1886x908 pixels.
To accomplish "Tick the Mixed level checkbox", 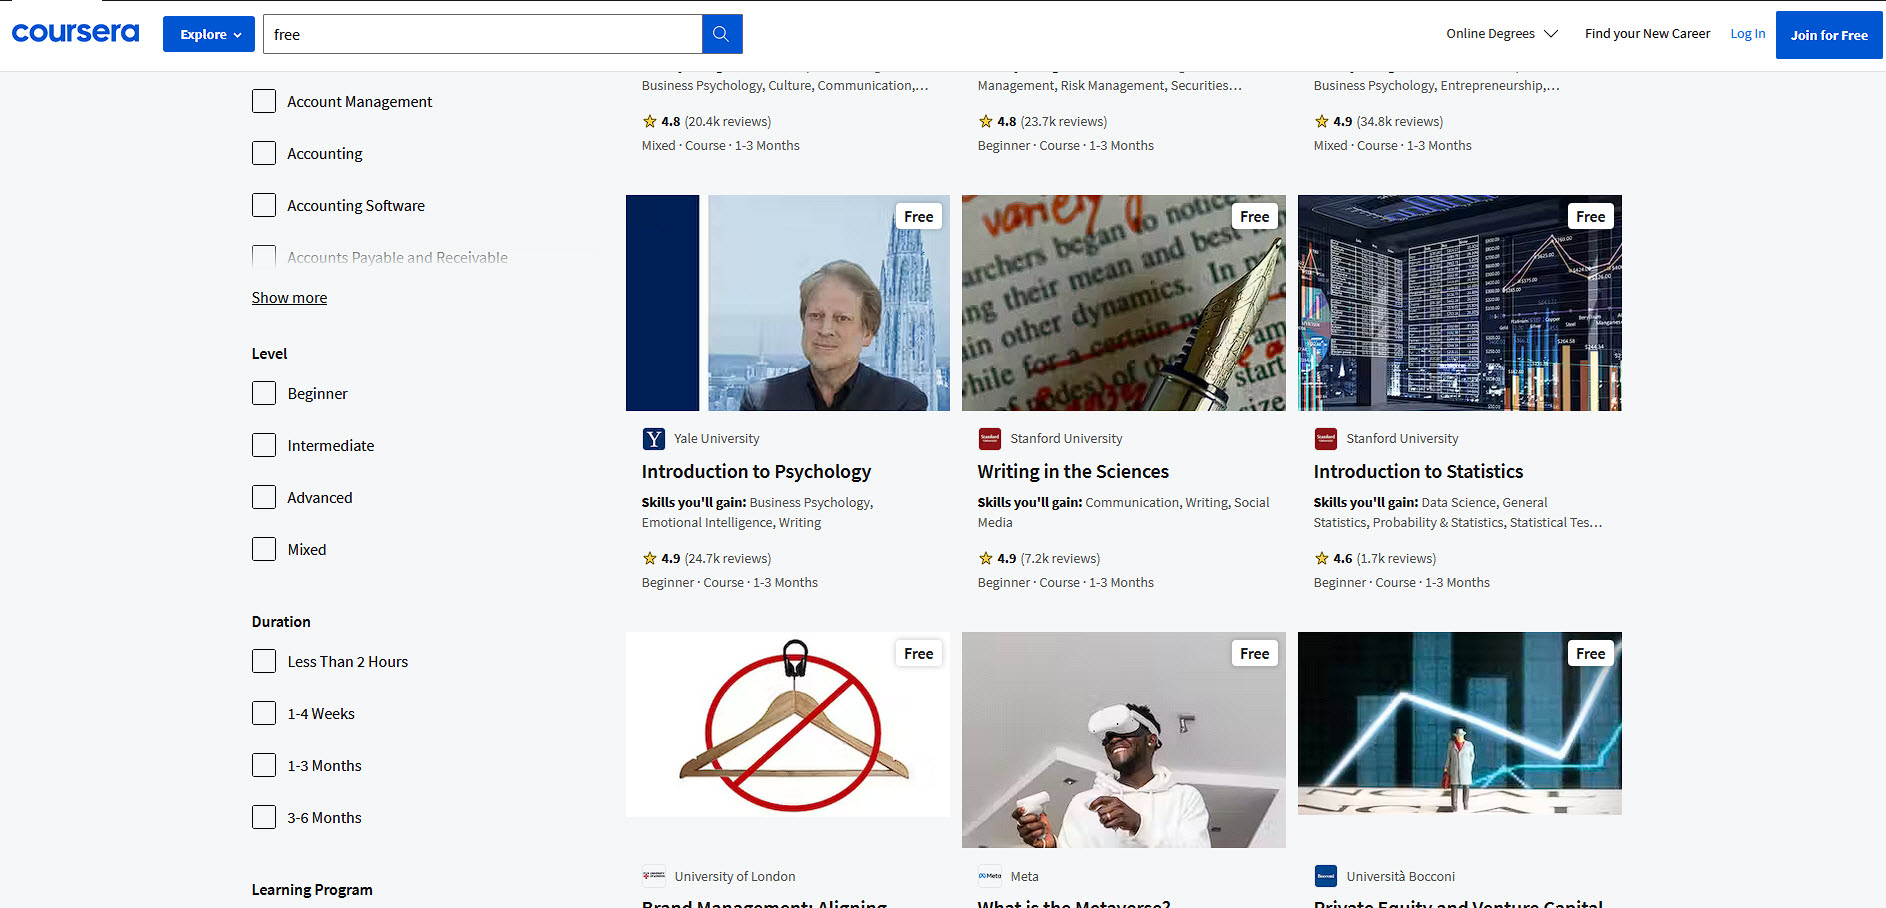I will pos(264,549).
